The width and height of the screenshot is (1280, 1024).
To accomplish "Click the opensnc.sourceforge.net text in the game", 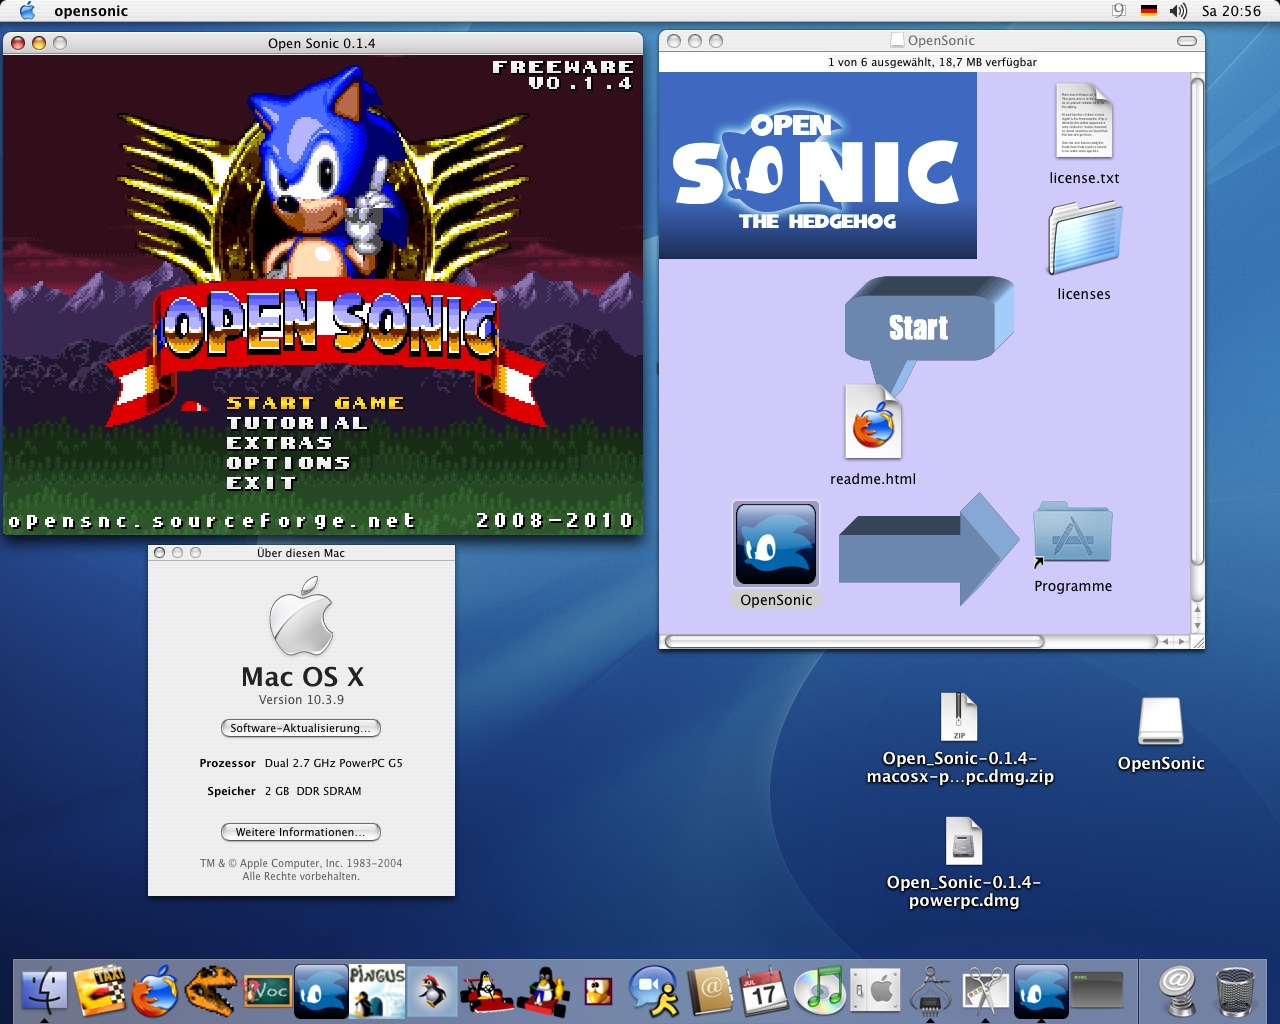I will point(212,520).
